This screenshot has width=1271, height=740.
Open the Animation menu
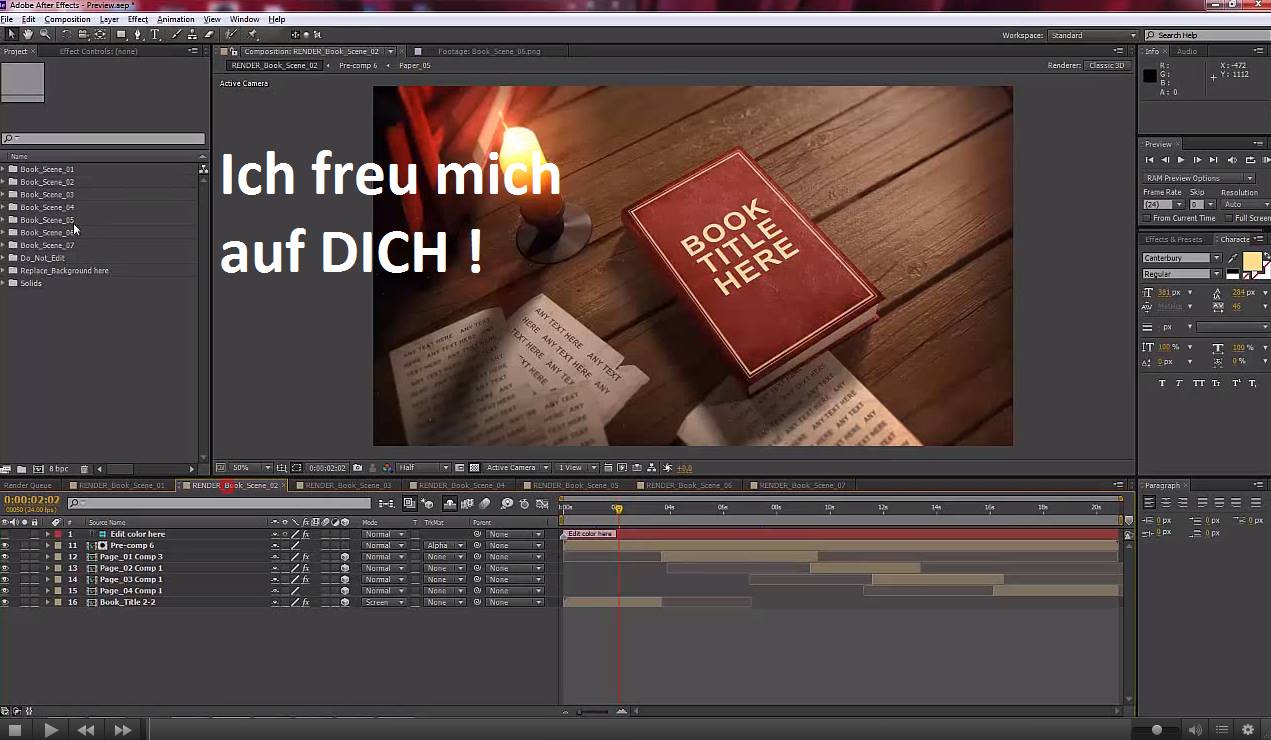[x=176, y=19]
